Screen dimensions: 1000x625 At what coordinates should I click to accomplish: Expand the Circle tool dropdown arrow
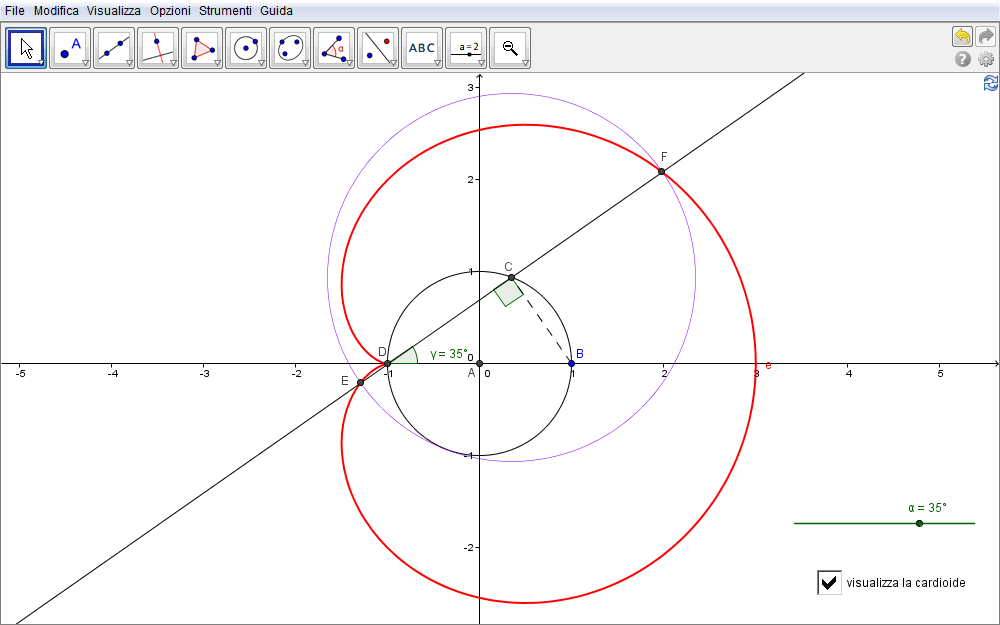click(261, 63)
